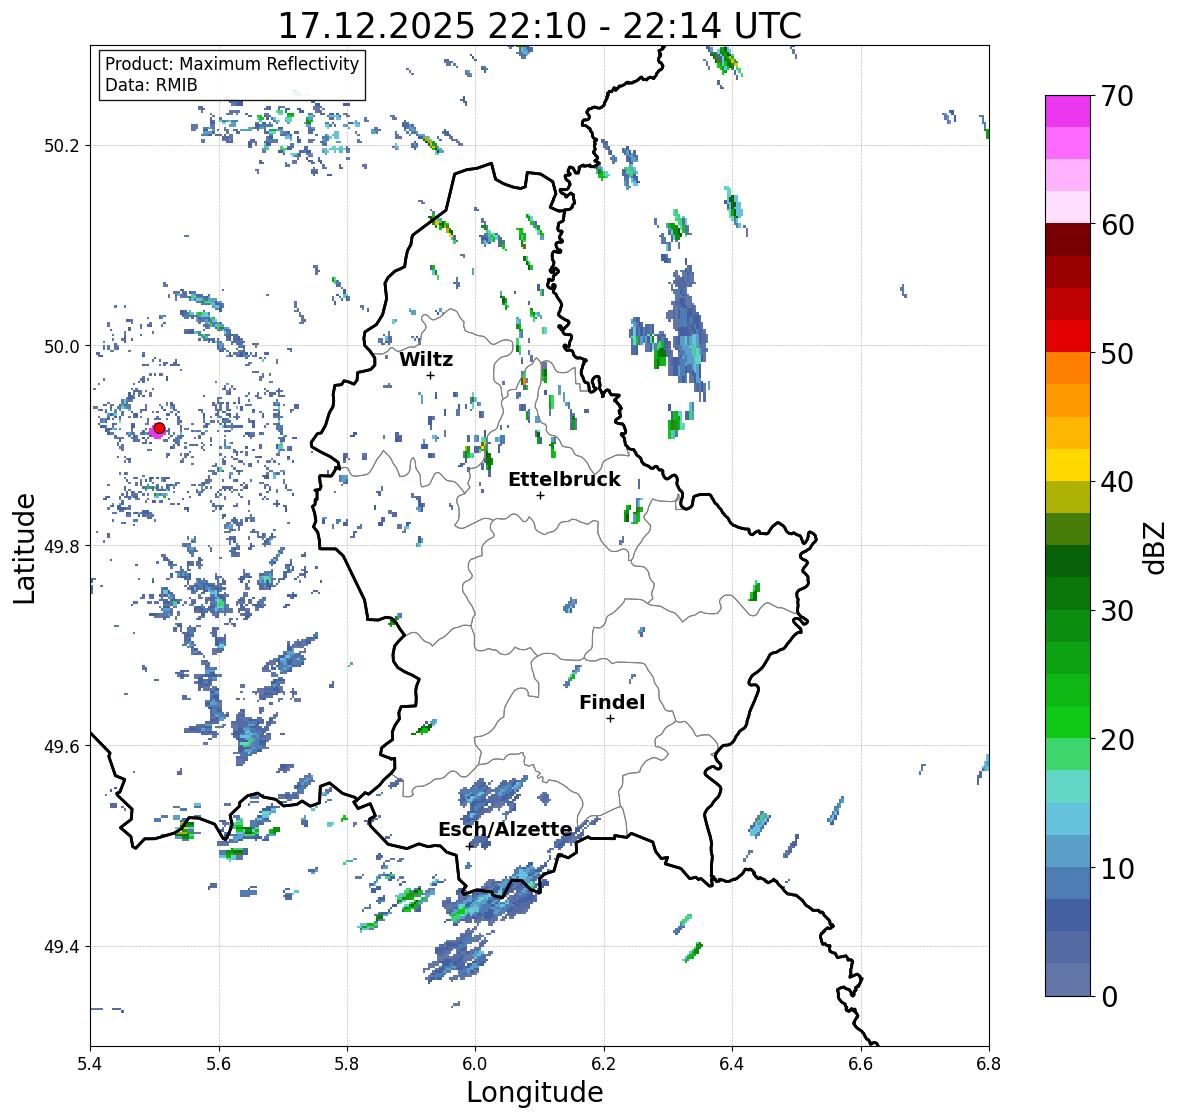
Task: Click the plus marker below Ettelbruck
Action: pos(540,495)
